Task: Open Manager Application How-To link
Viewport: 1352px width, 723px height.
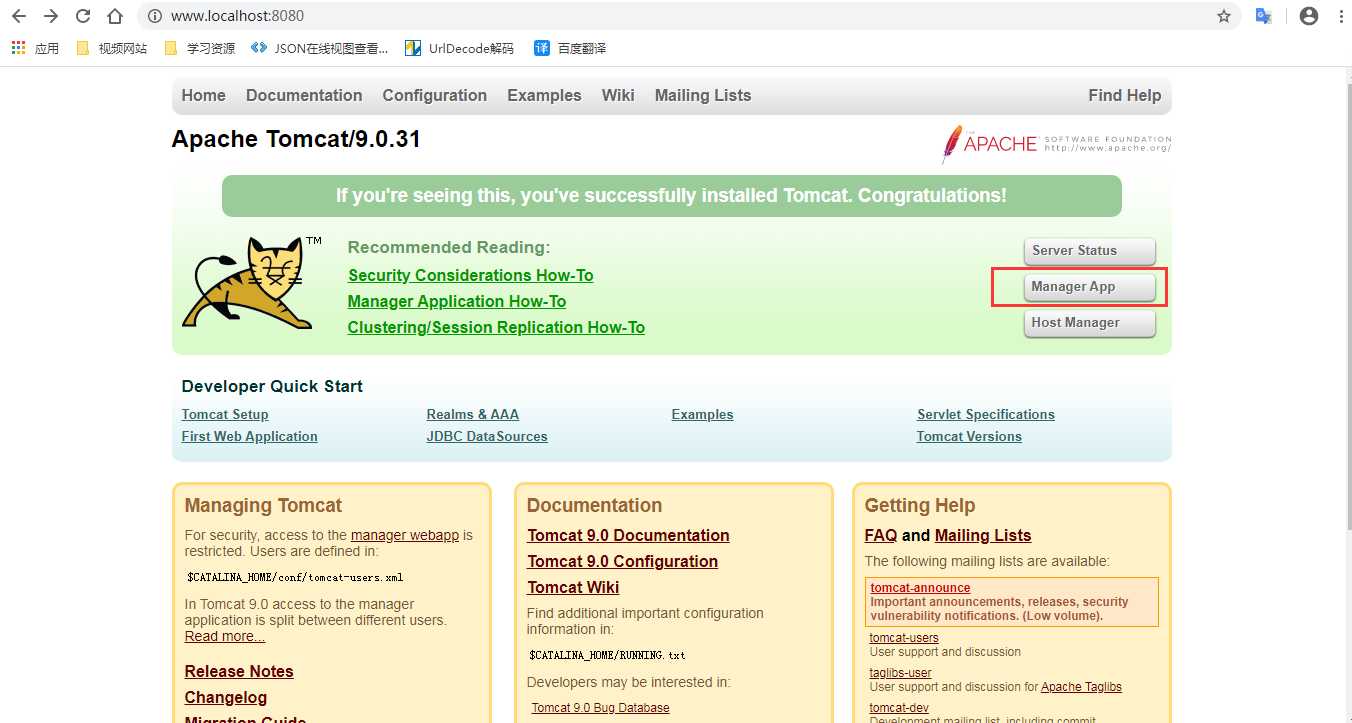Action: 457,301
